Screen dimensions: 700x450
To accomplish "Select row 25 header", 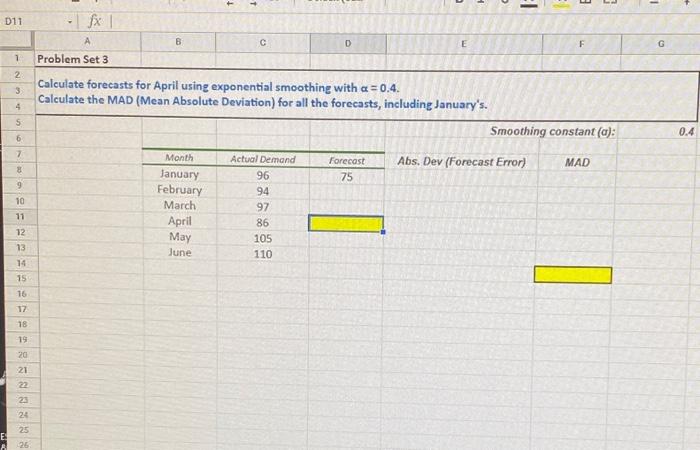I will [x=24, y=430].
